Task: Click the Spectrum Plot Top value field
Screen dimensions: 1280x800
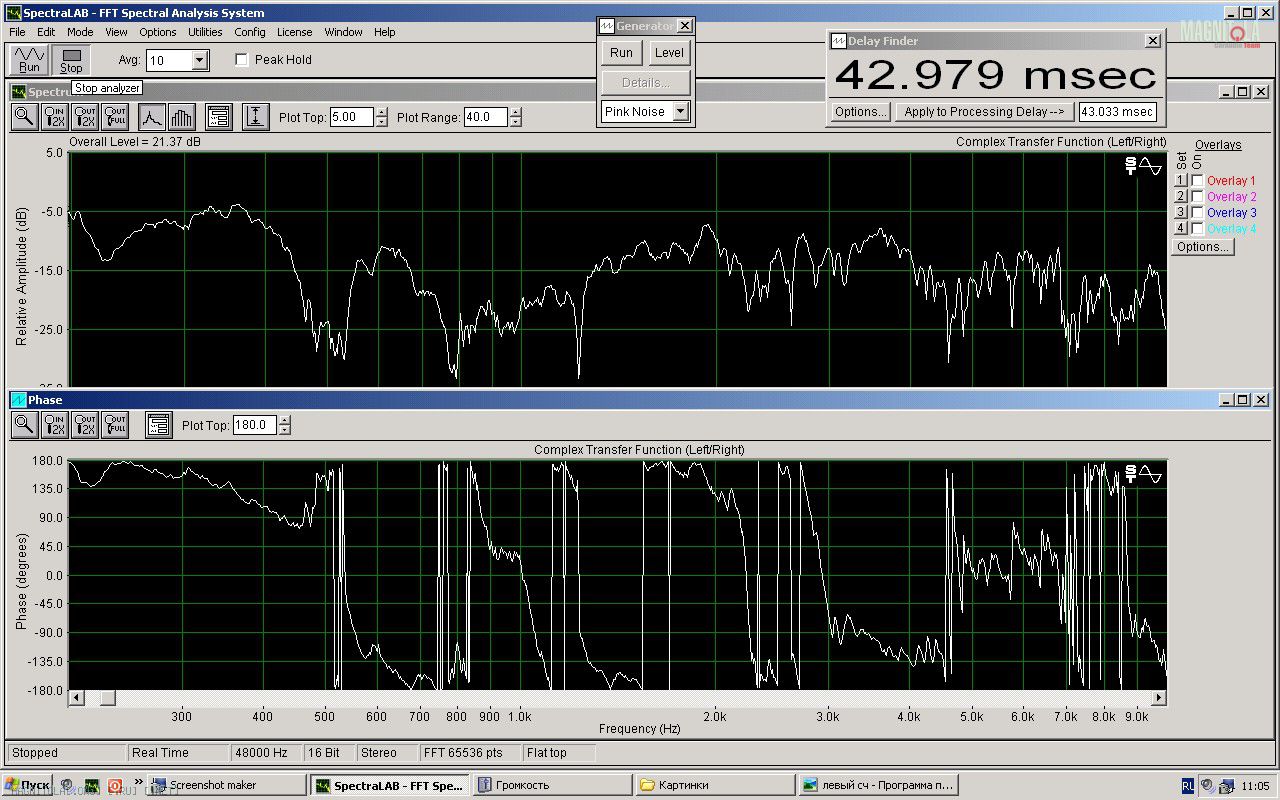Action: coord(352,117)
